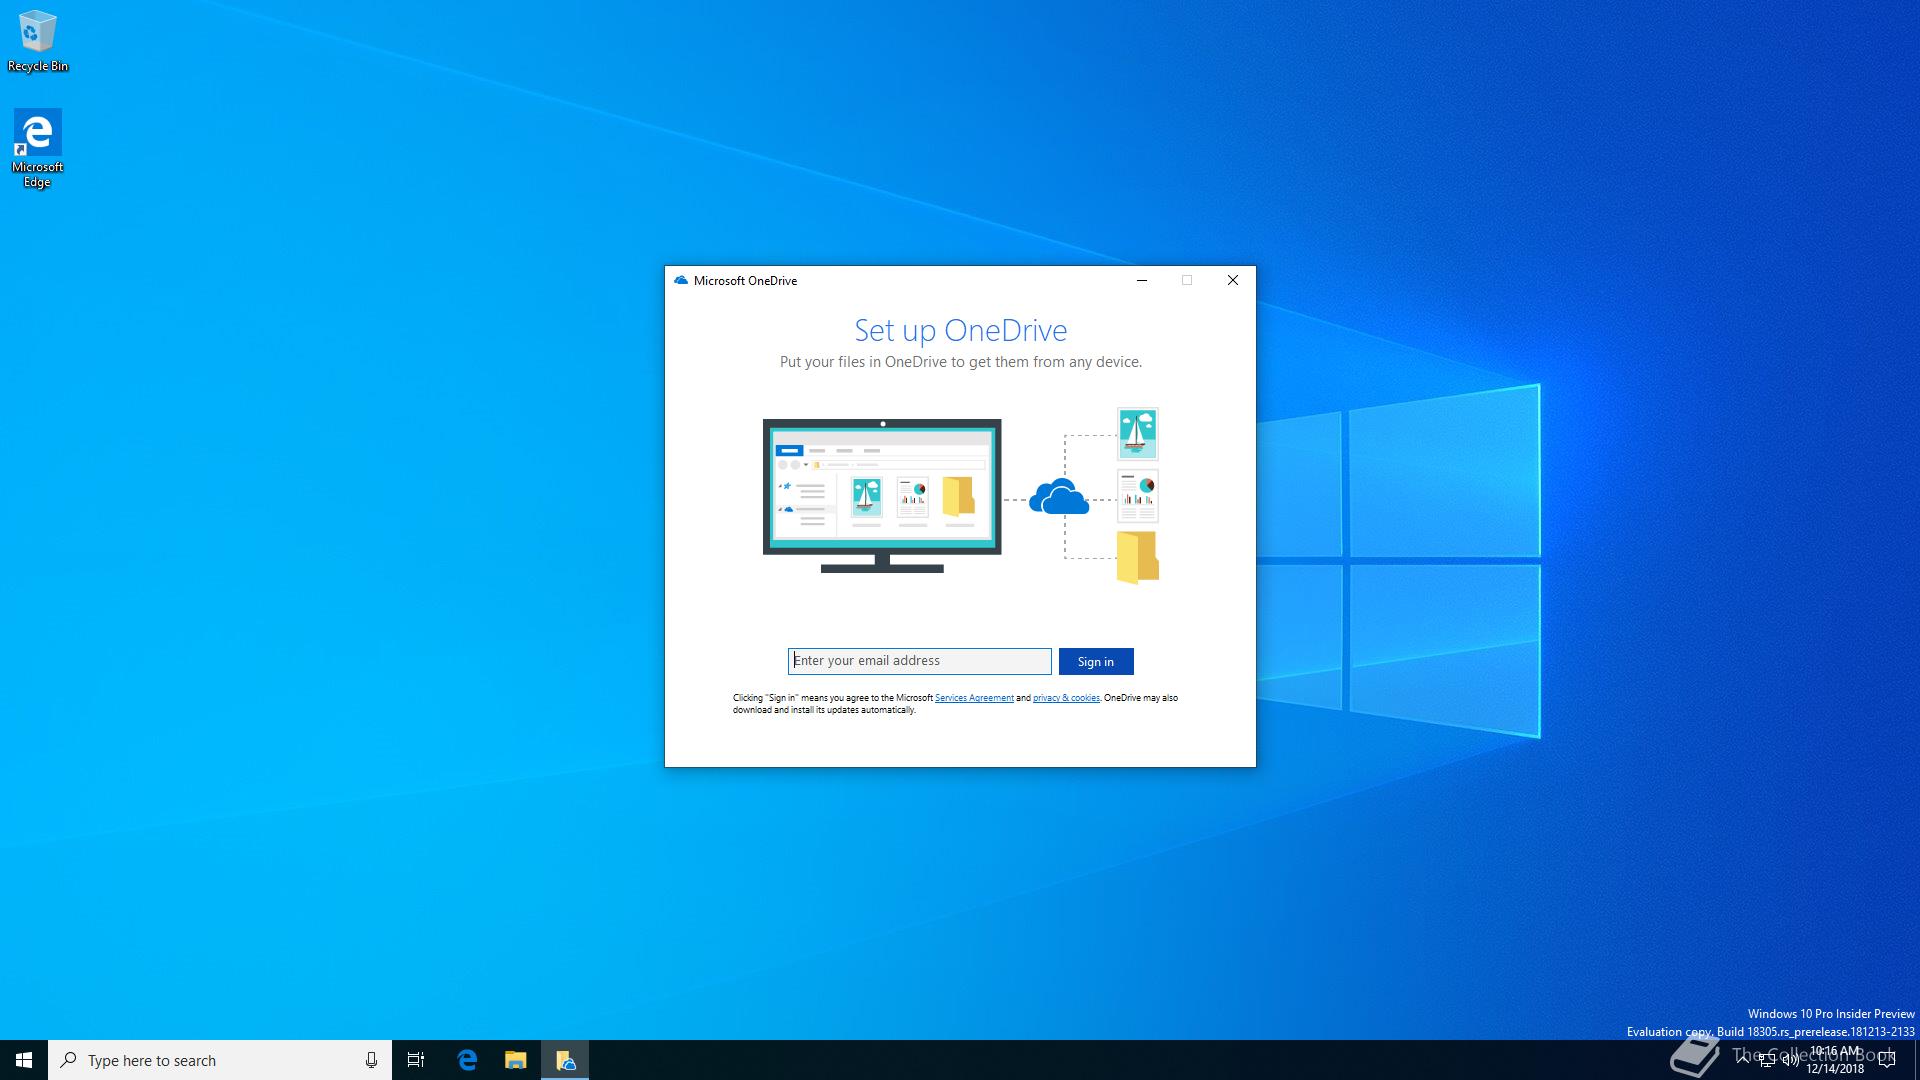Expand the hidden system tray icons

tap(1743, 1060)
